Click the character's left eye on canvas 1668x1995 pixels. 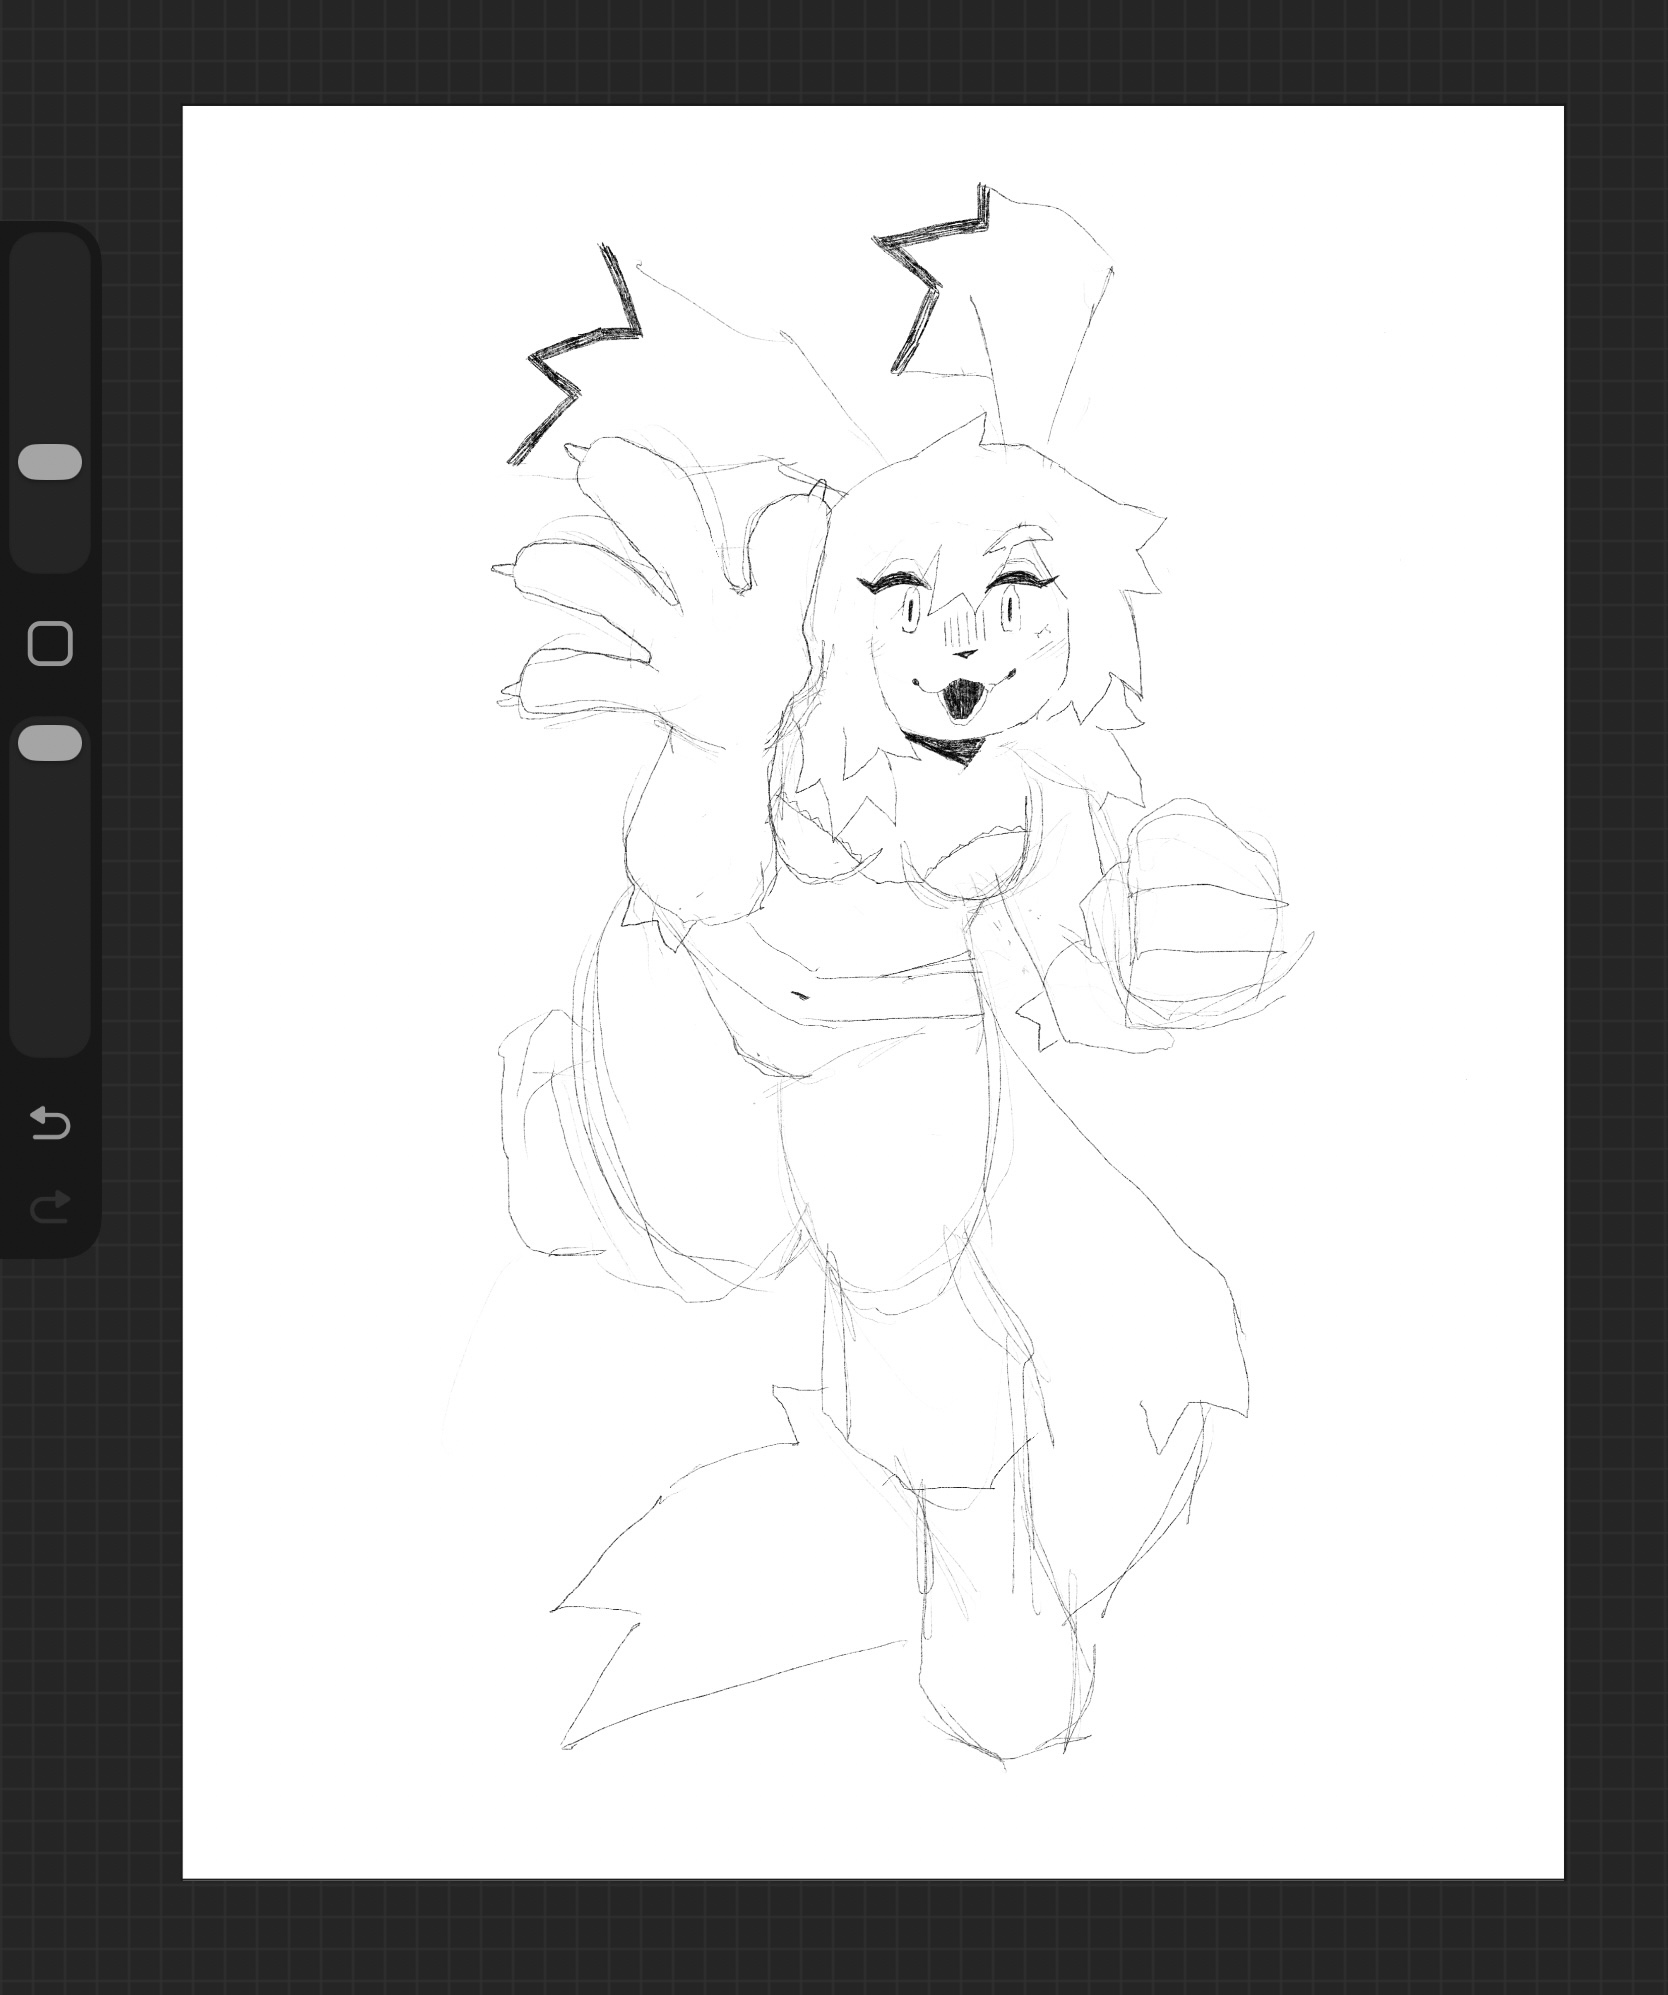pos(912,608)
